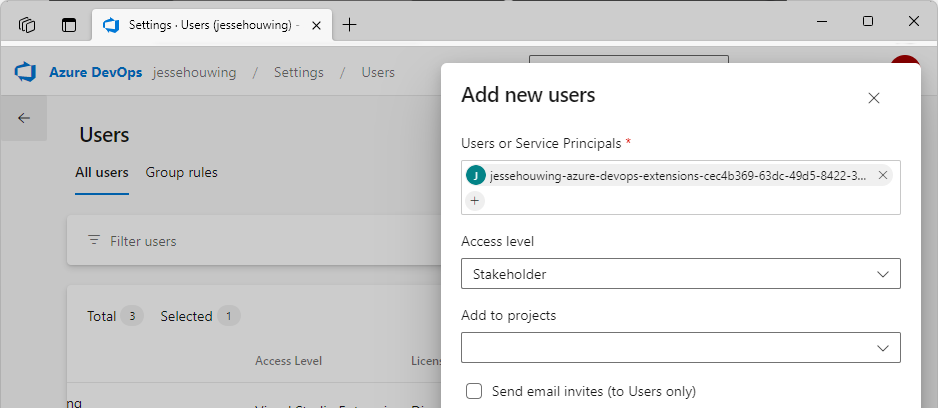Click the filter icon beside Filter users
Viewport: 938px width, 408px height.
click(94, 240)
